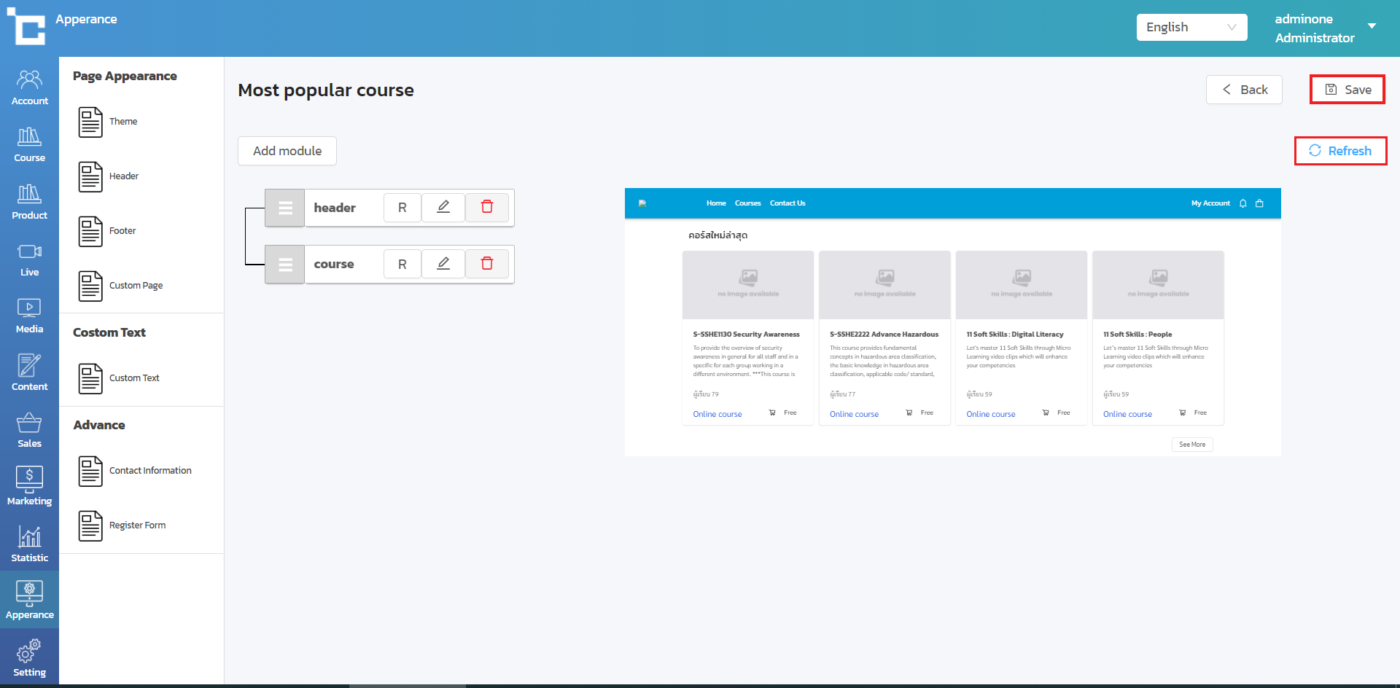Refresh the page preview
Screen dimensions: 1400x688
1340,151
